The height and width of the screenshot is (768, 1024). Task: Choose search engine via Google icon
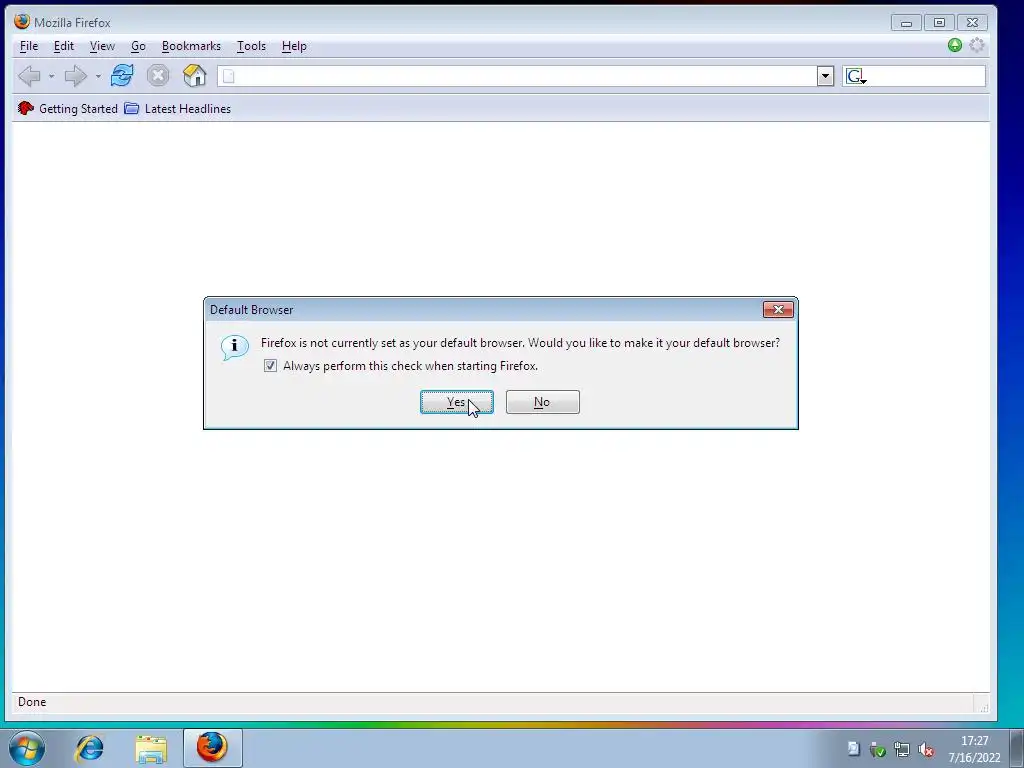tap(856, 76)
